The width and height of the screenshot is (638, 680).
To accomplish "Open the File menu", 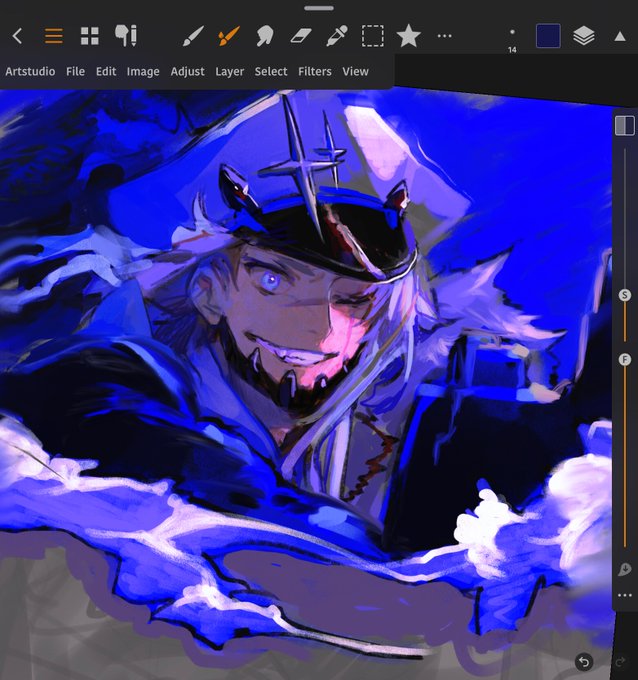I will click(75, 71).
